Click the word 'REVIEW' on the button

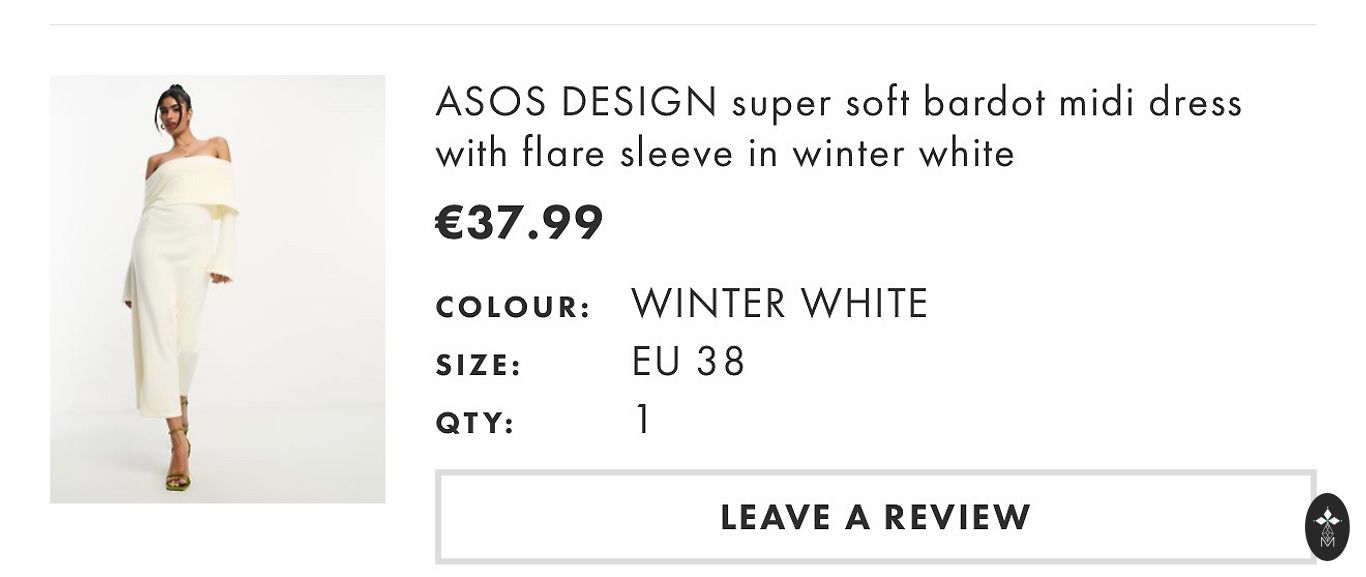pyautogui.click(x=957, y=517)
